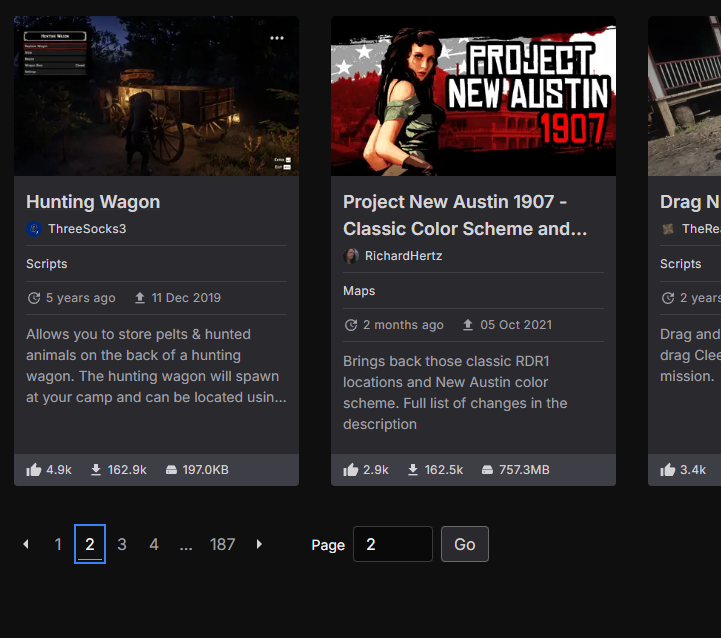Click Hunting Wagon description text
The image size is (721, 638).
[156, 366]
